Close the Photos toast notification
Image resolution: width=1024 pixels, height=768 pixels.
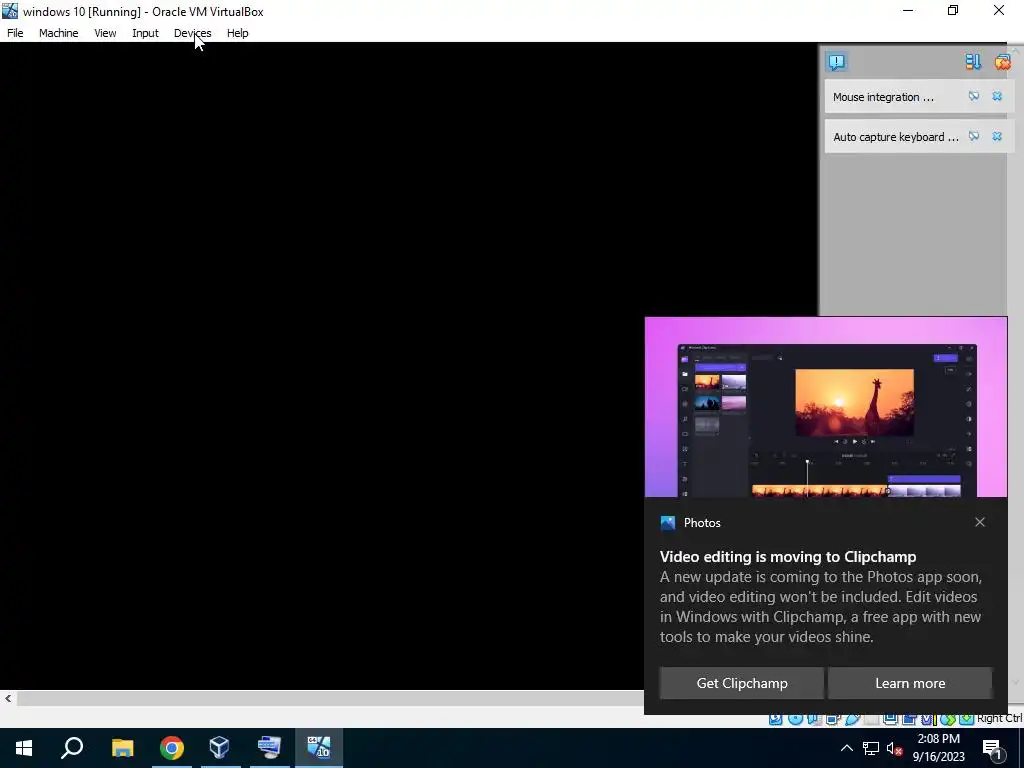click(980, 522)
